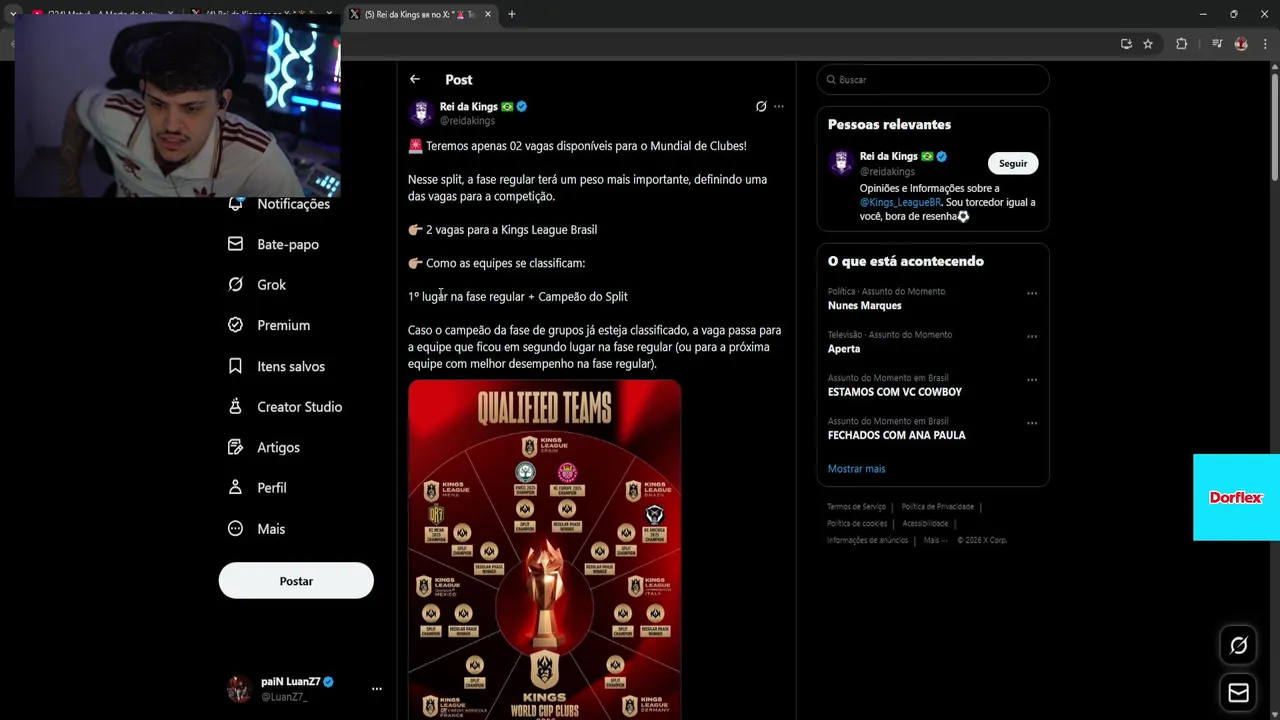Click Seguir to follow Rei da Kings
1280x720 pixels.
[1013, 163]
